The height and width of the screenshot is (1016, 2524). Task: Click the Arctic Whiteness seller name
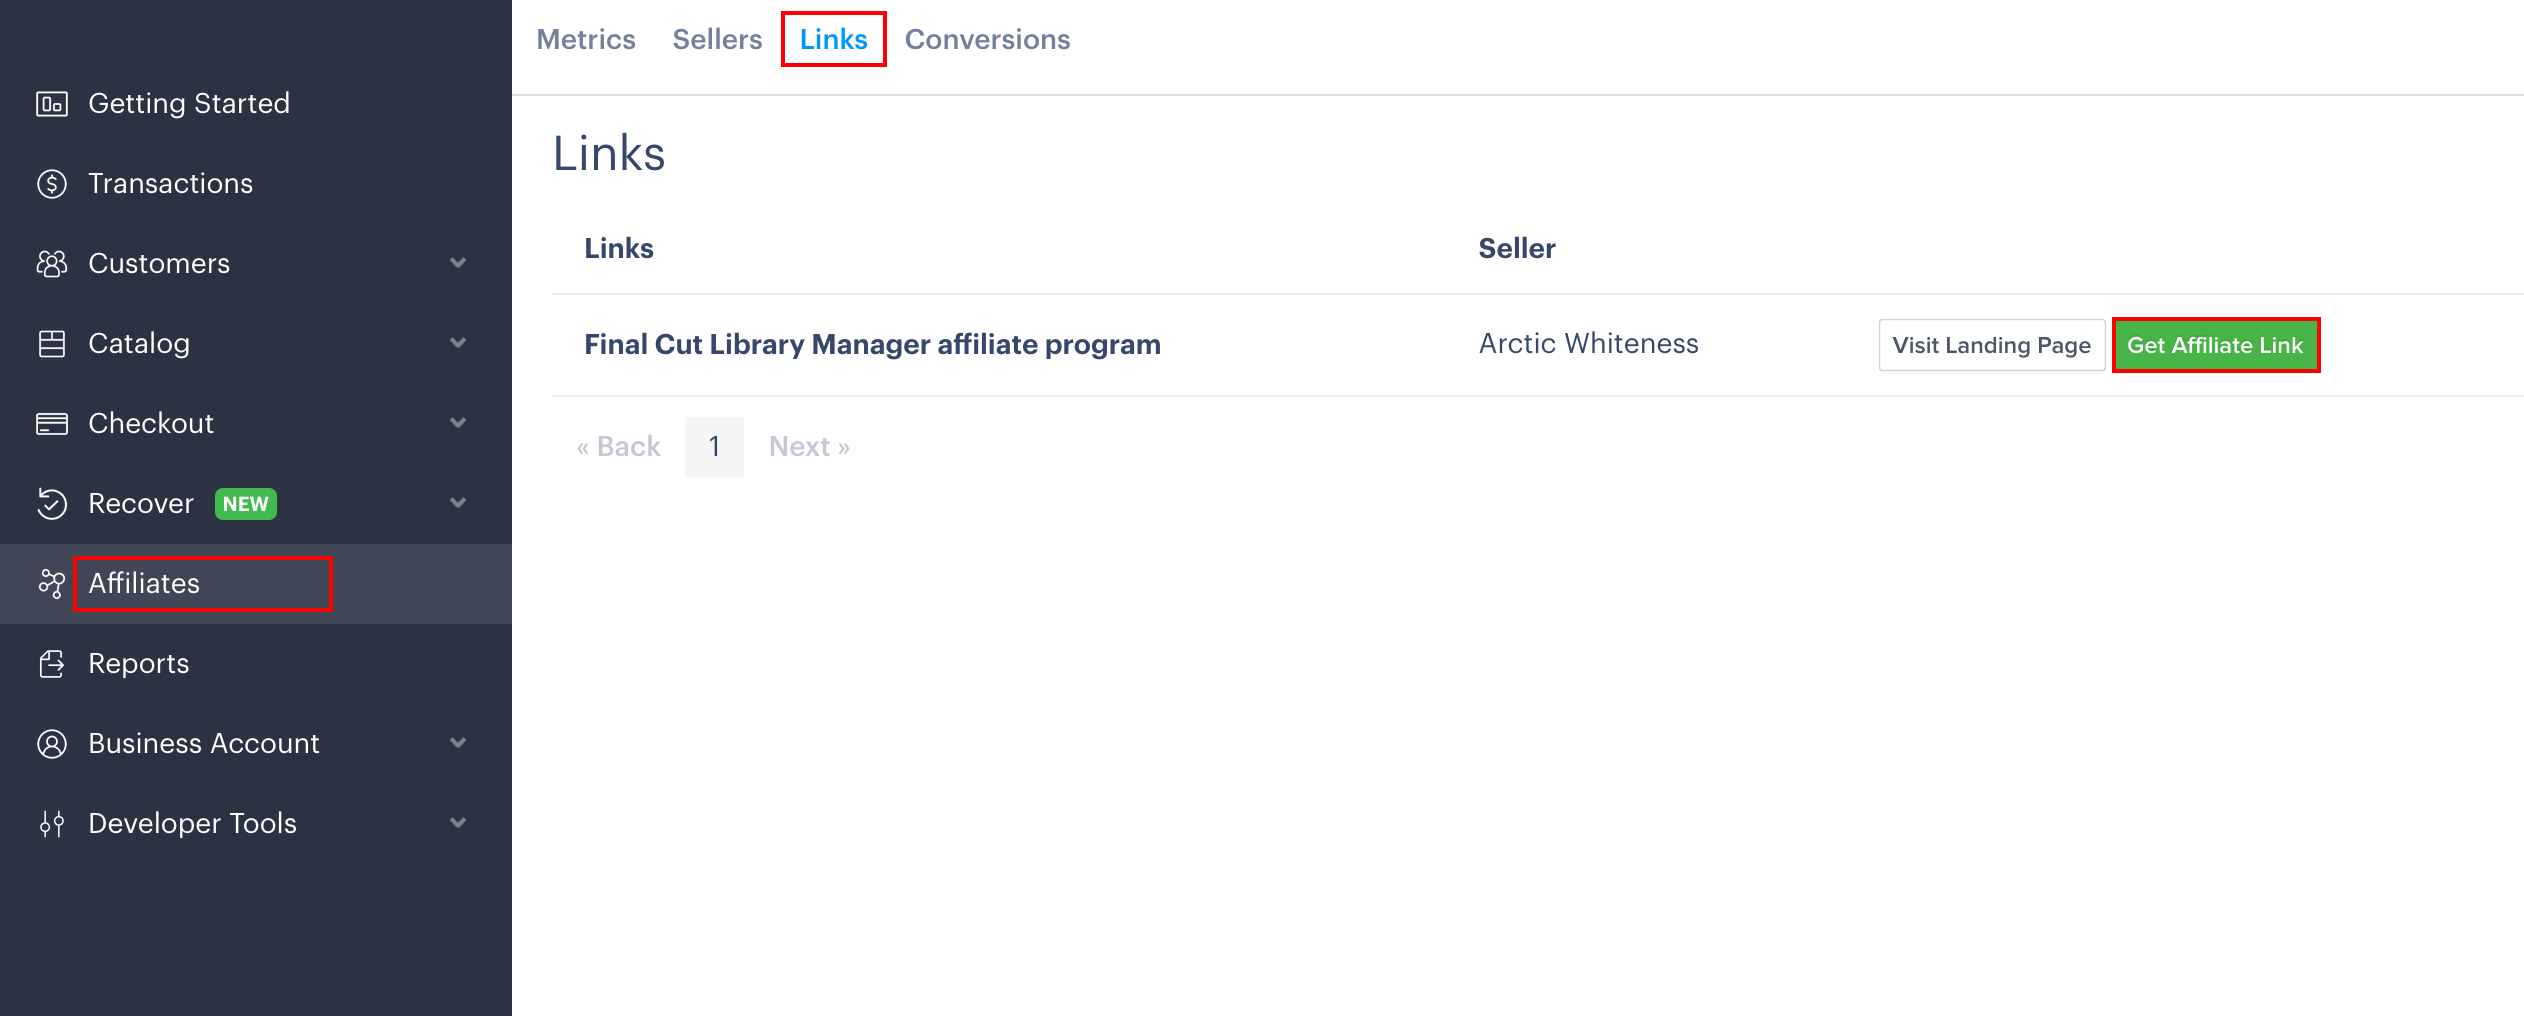point(1589,344)
